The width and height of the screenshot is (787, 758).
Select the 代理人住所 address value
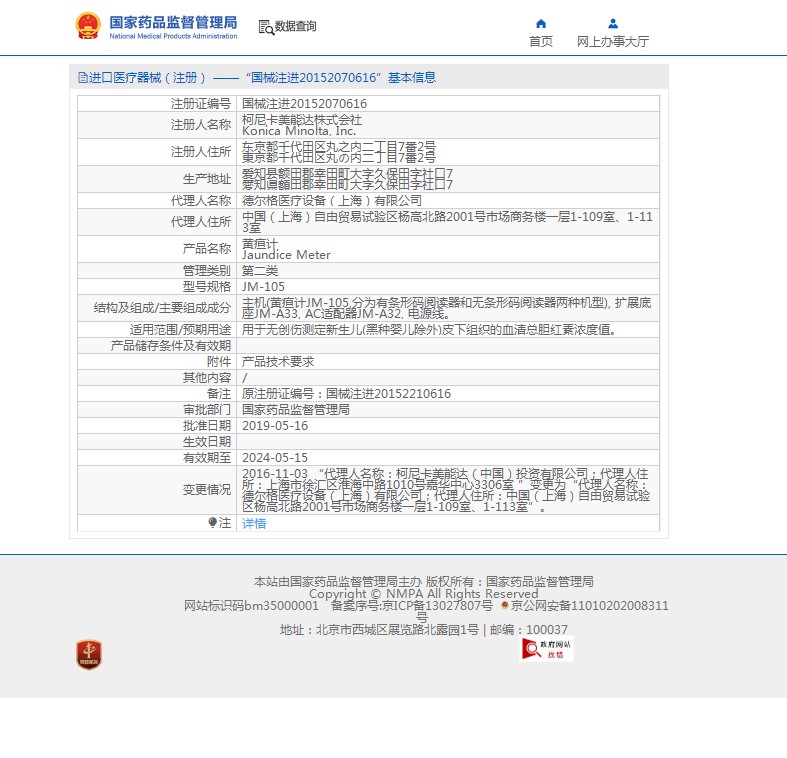(x=447, y=222)
